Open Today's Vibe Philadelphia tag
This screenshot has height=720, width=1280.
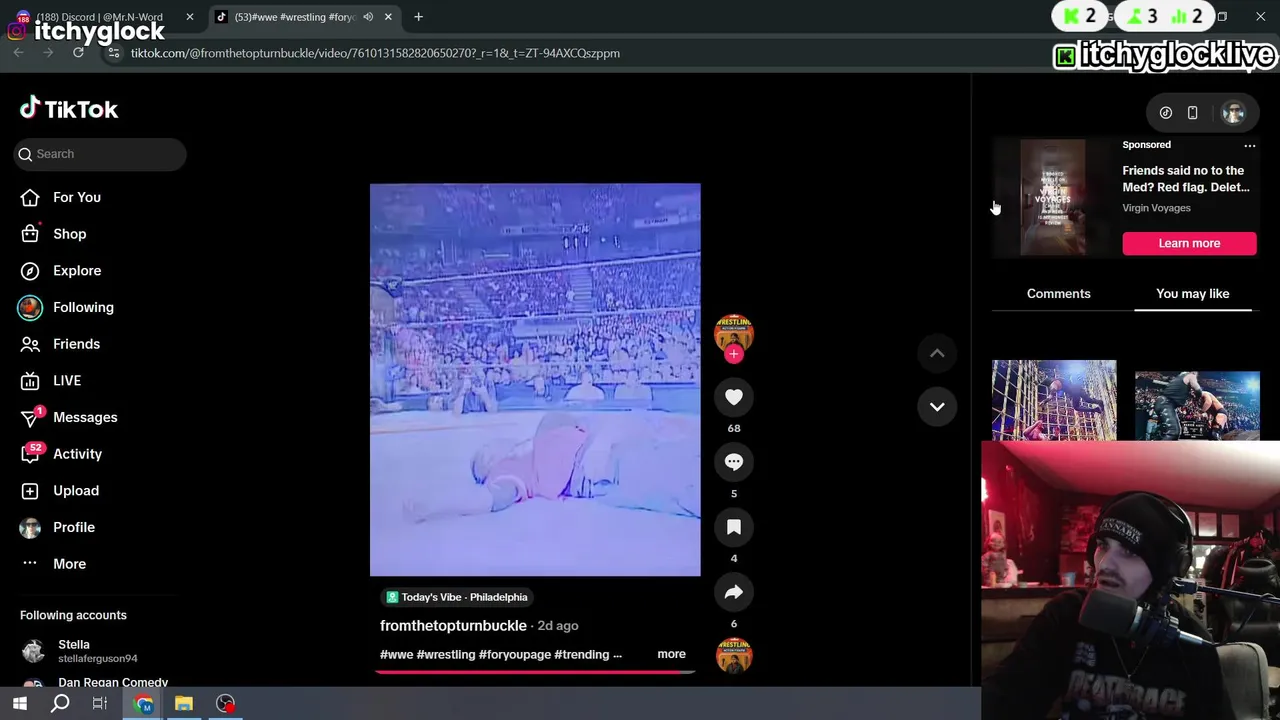click(456, 597)
